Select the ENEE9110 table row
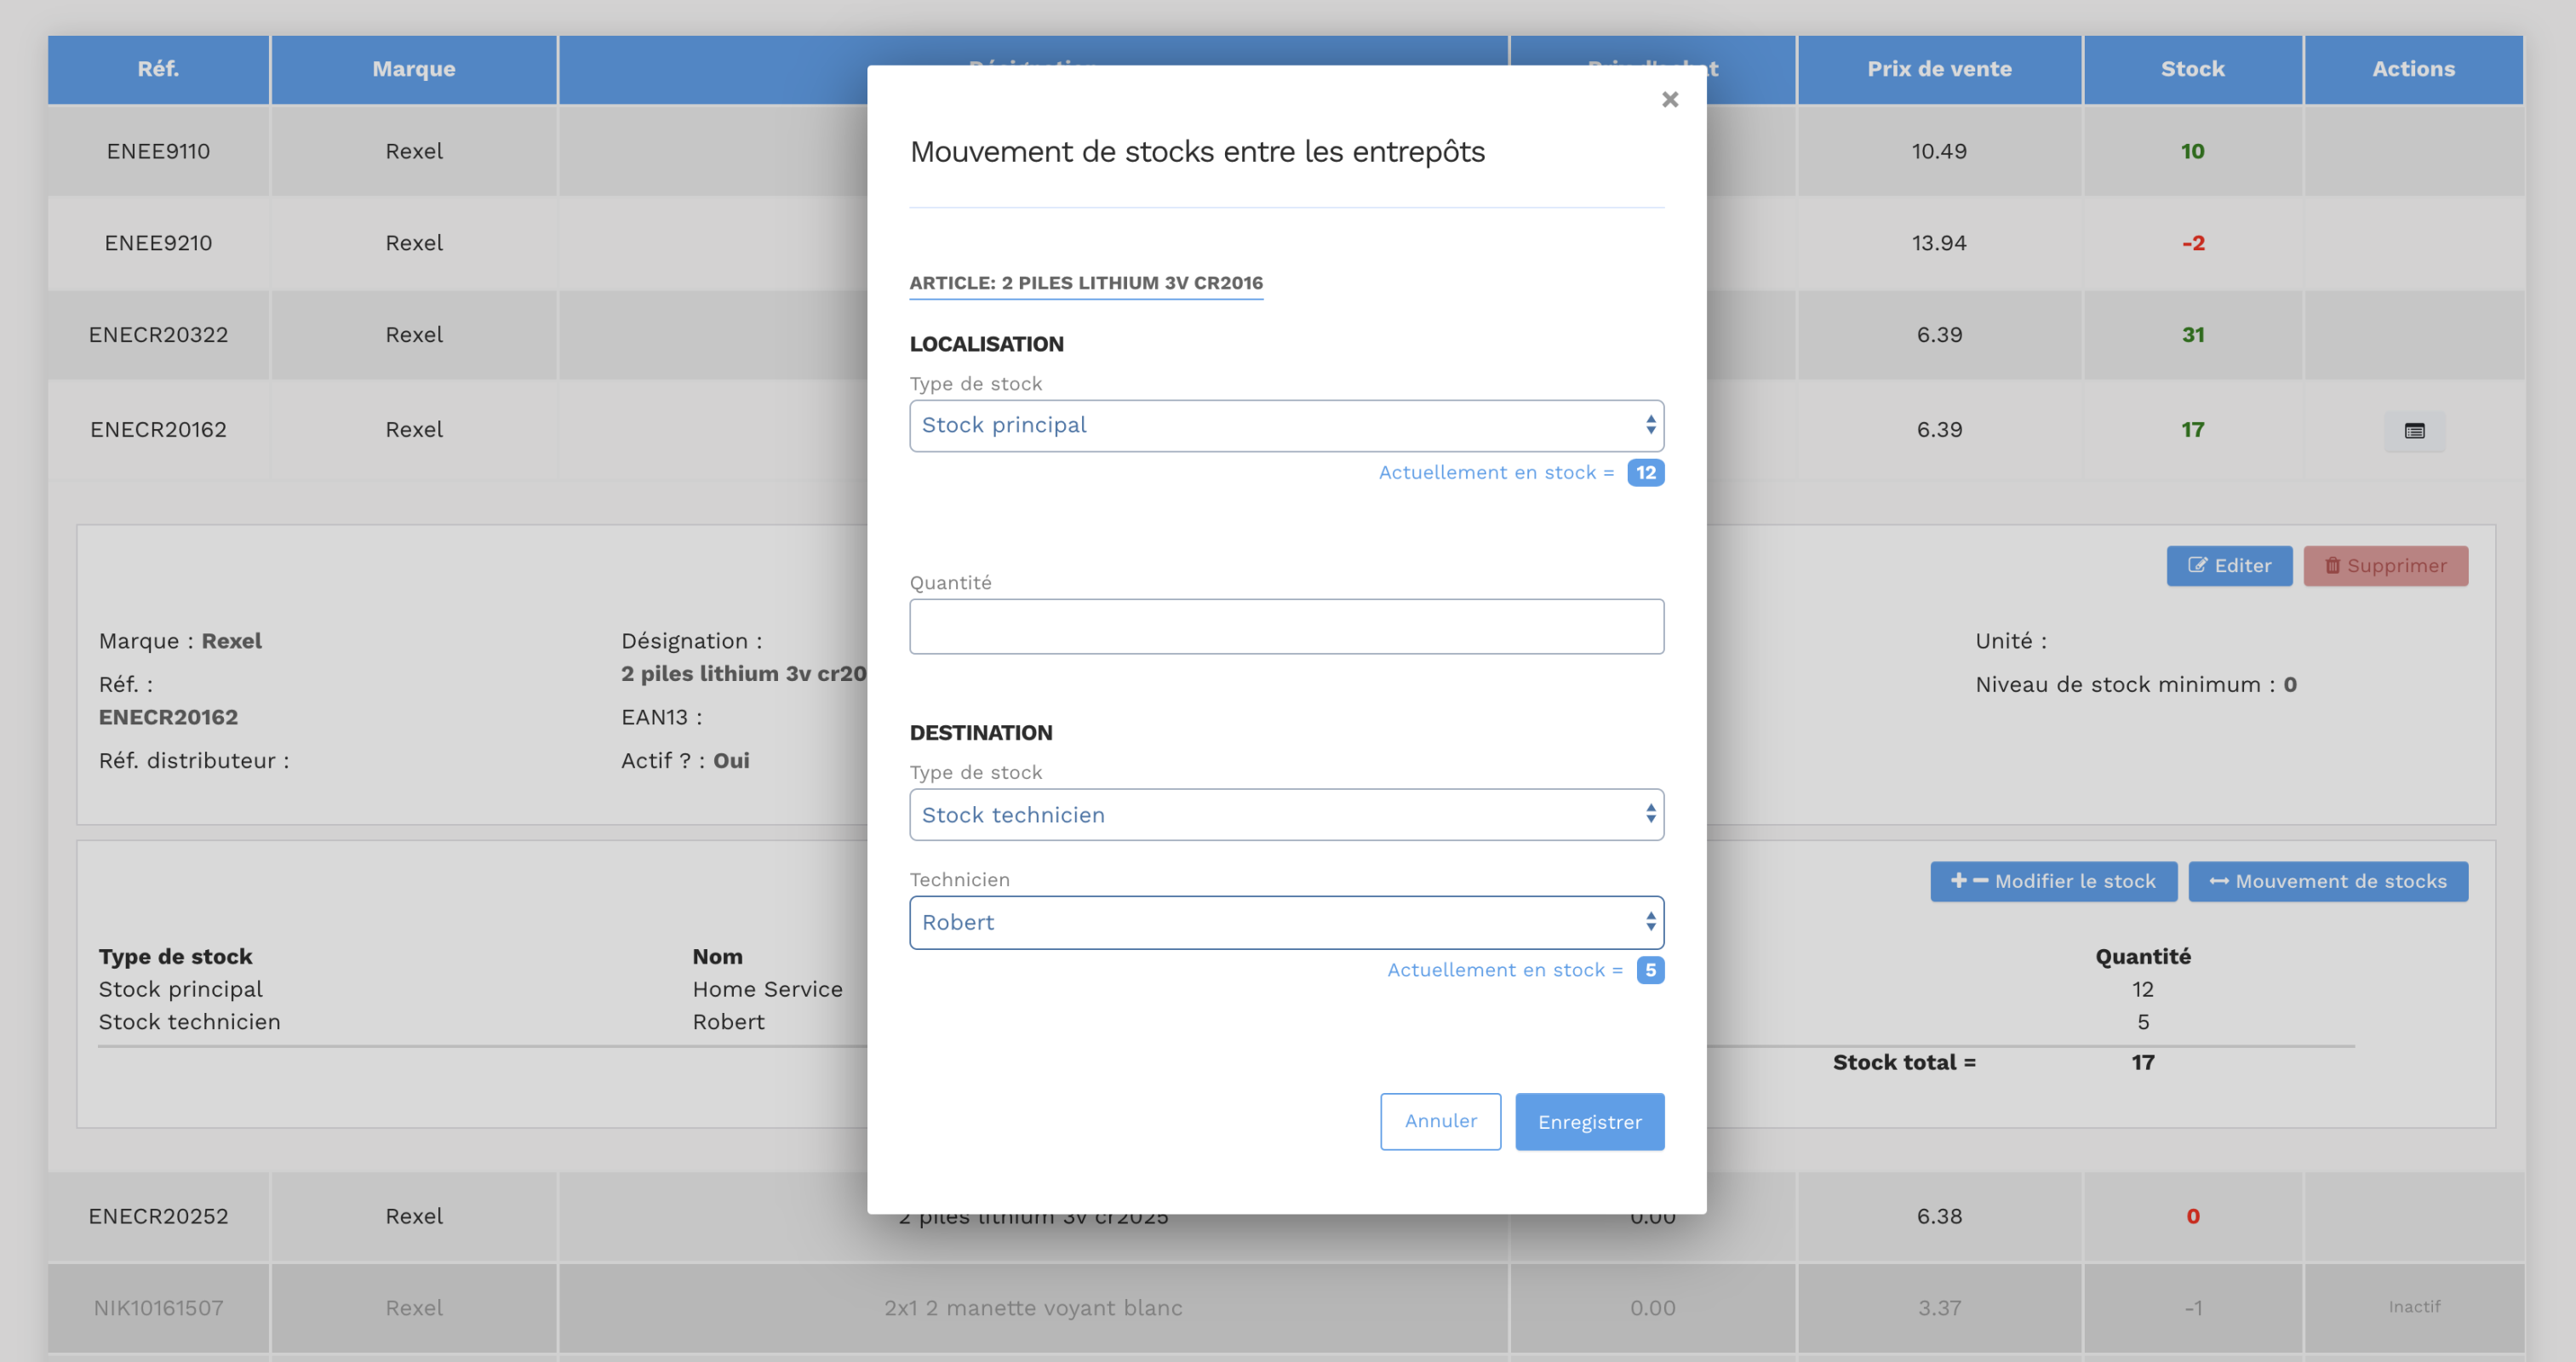The image size is (2576, 1362). tap(158, 151)
